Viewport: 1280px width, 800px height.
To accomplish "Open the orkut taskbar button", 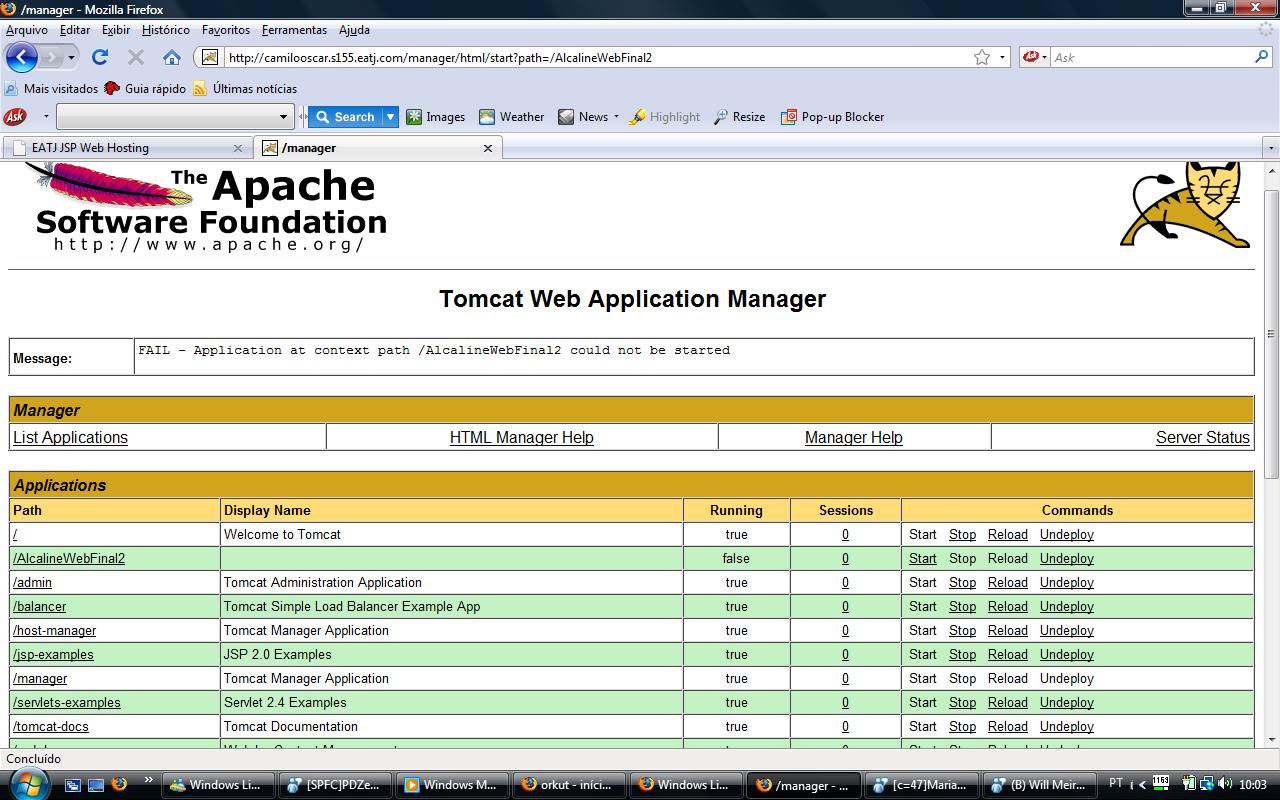I will tap(568, 785).
